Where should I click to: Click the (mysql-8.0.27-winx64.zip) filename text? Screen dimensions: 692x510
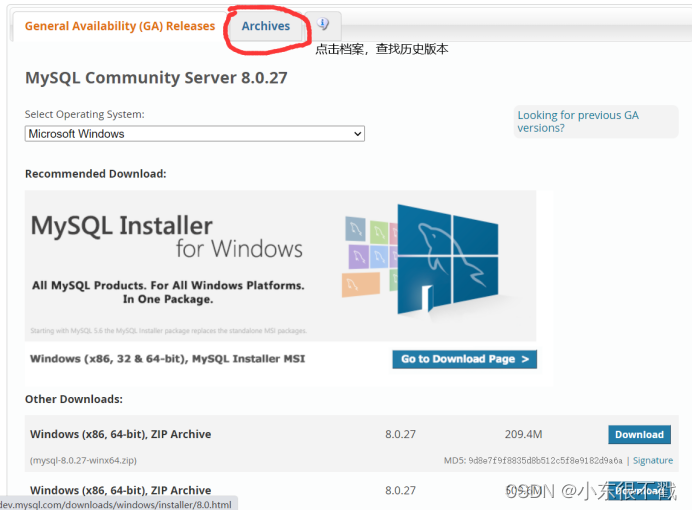tap(83, 461)
